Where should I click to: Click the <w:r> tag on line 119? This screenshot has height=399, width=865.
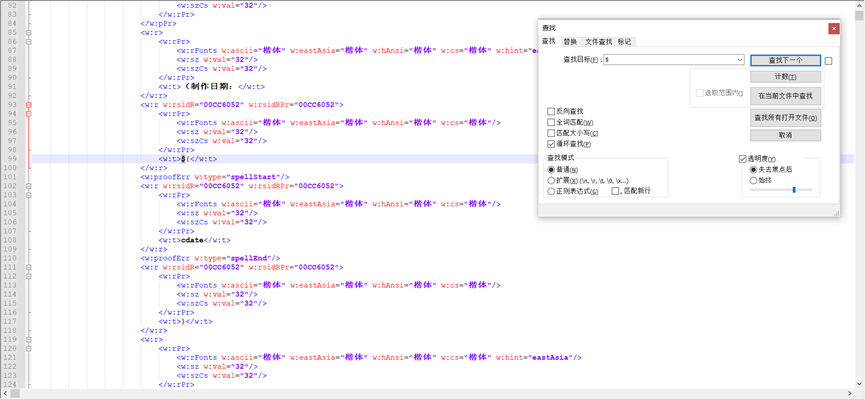coord(151,339)
